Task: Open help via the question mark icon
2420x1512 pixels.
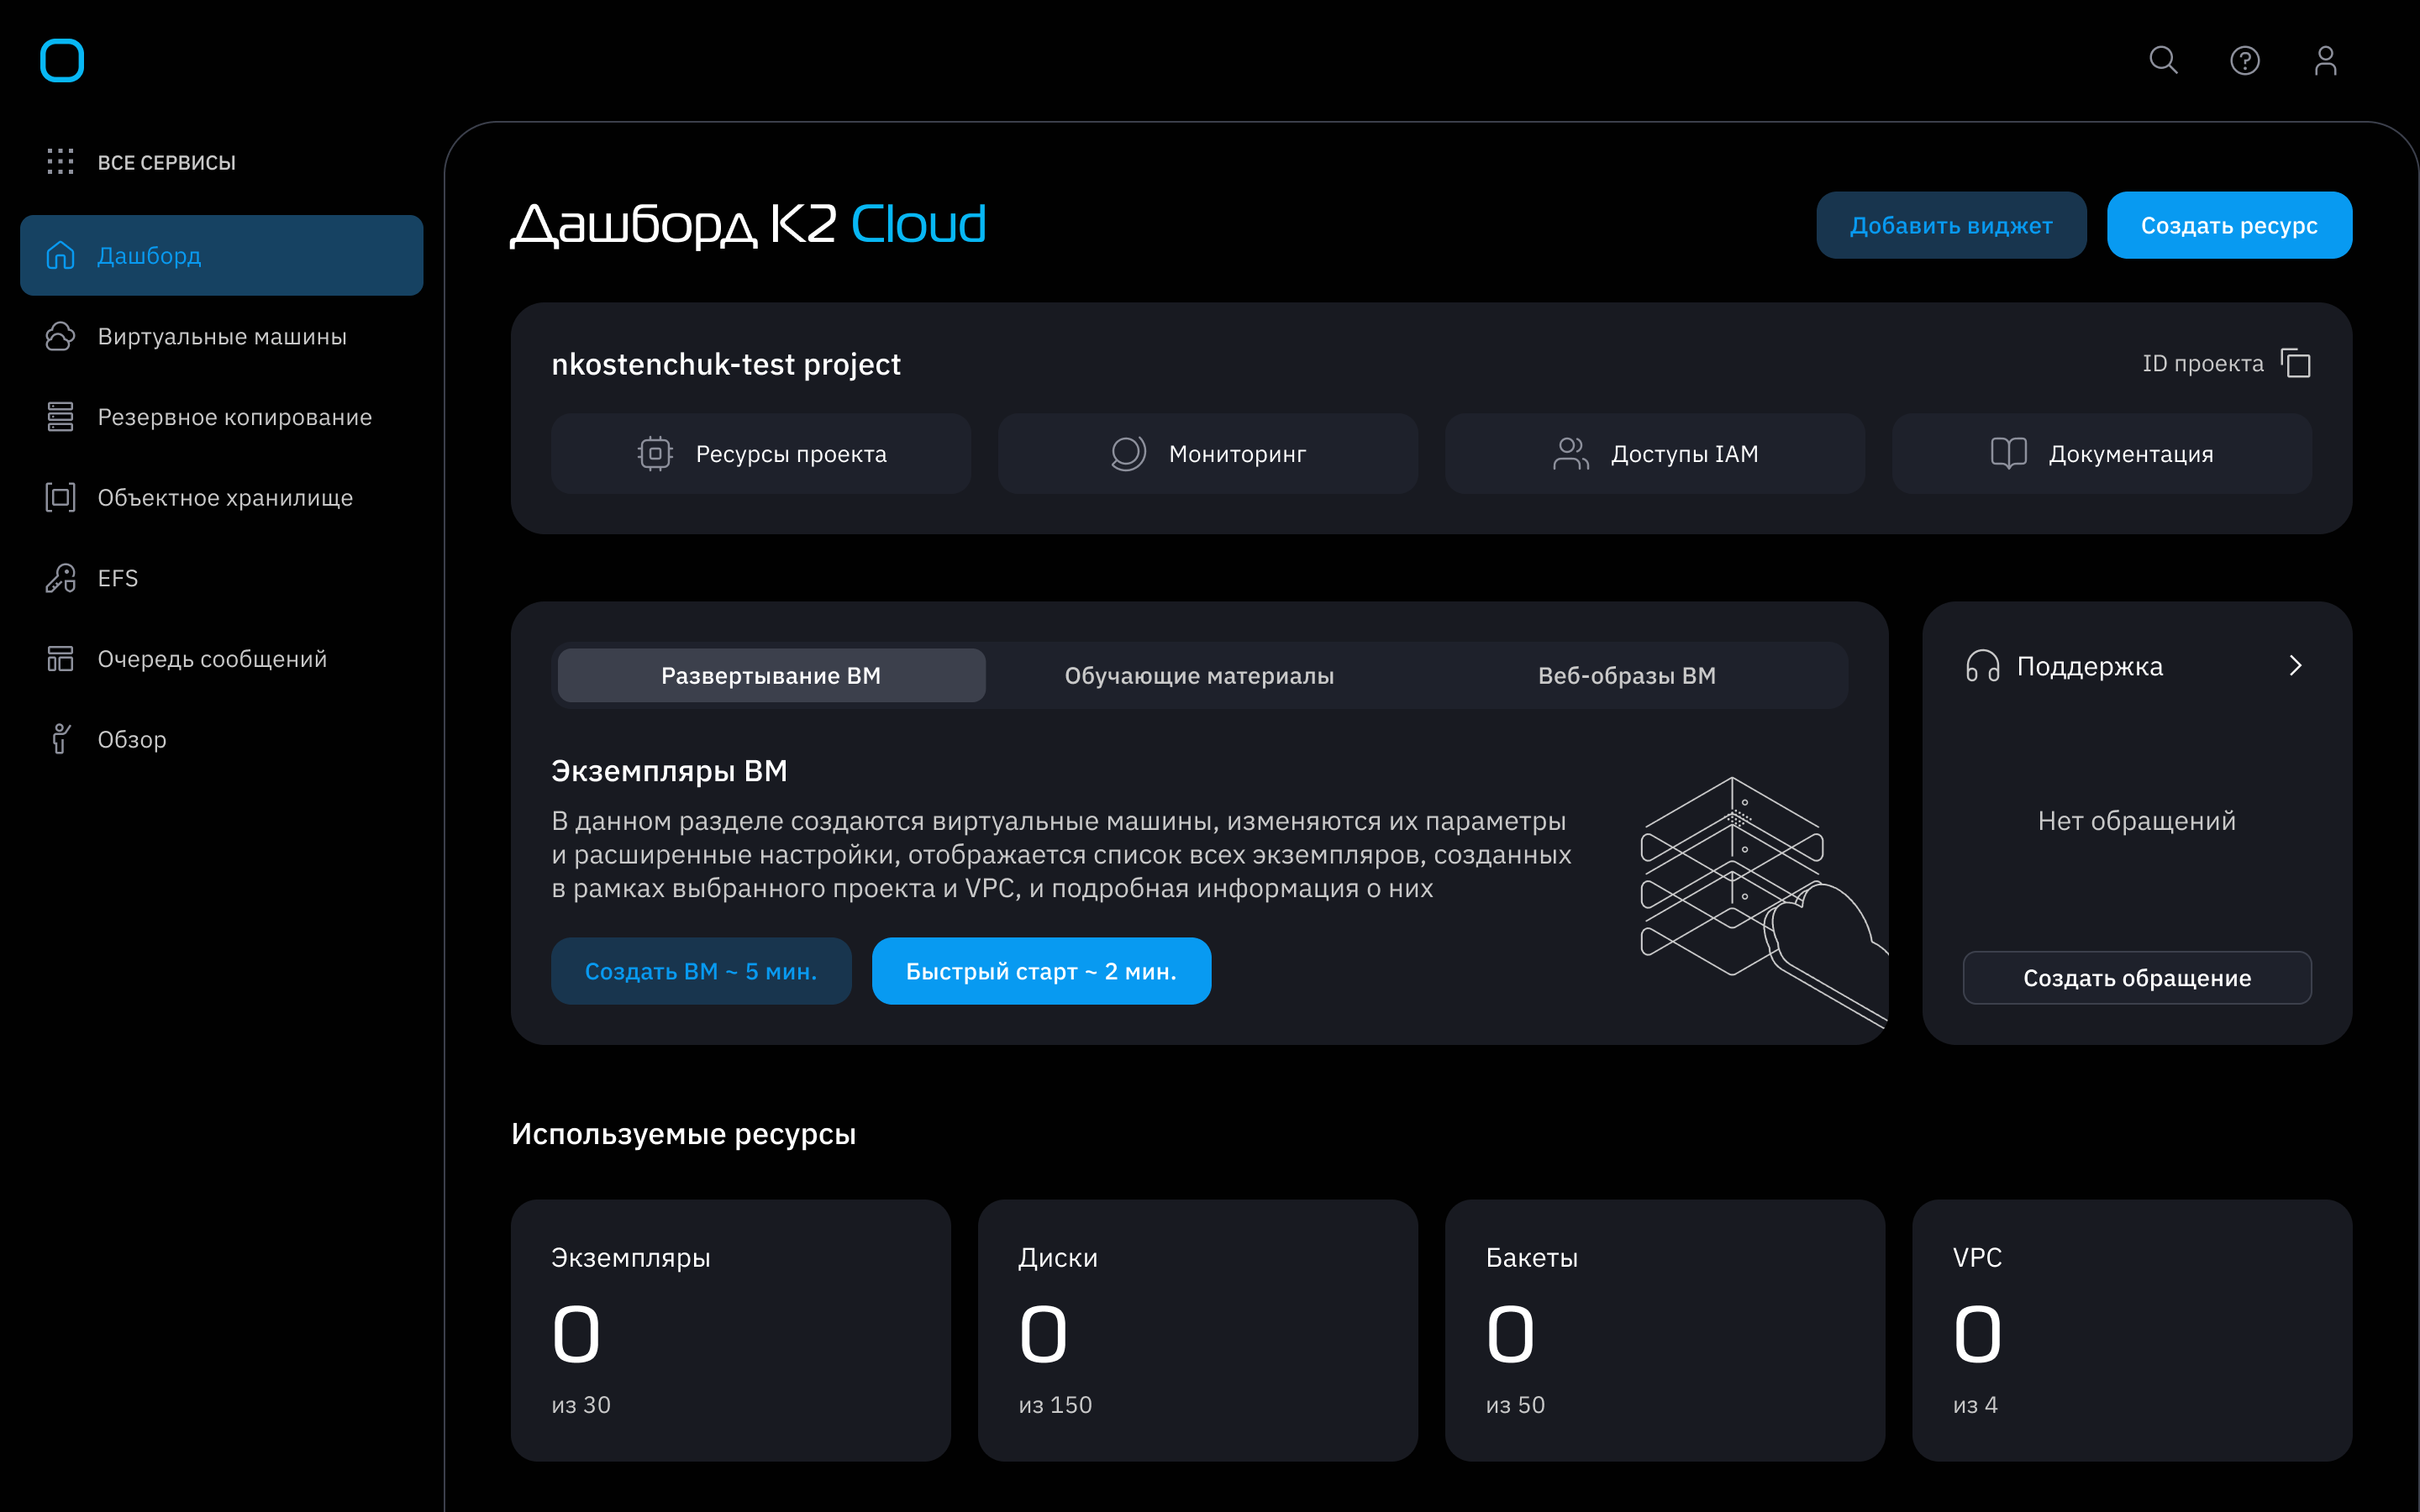Action: (2245, 61)
